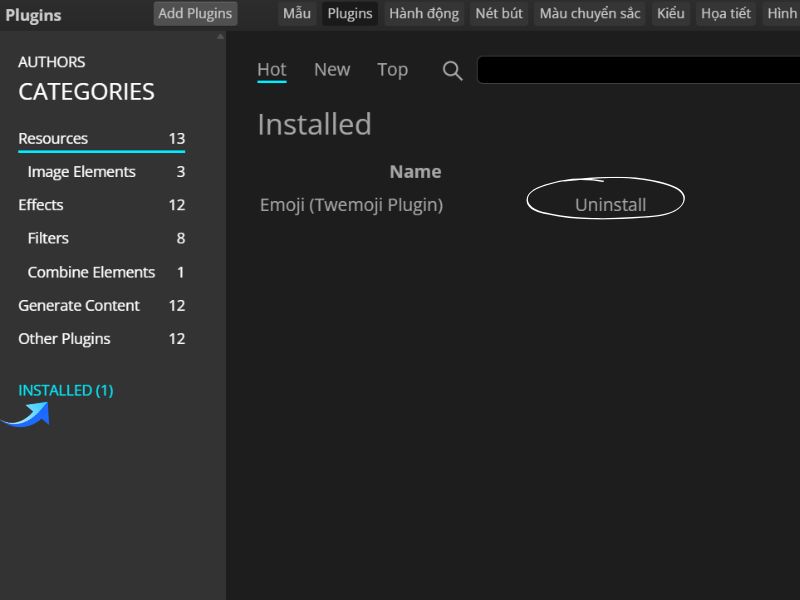Open the INSTALLED (1) list
The image size is (800, 600).
[x=65, y=390]
